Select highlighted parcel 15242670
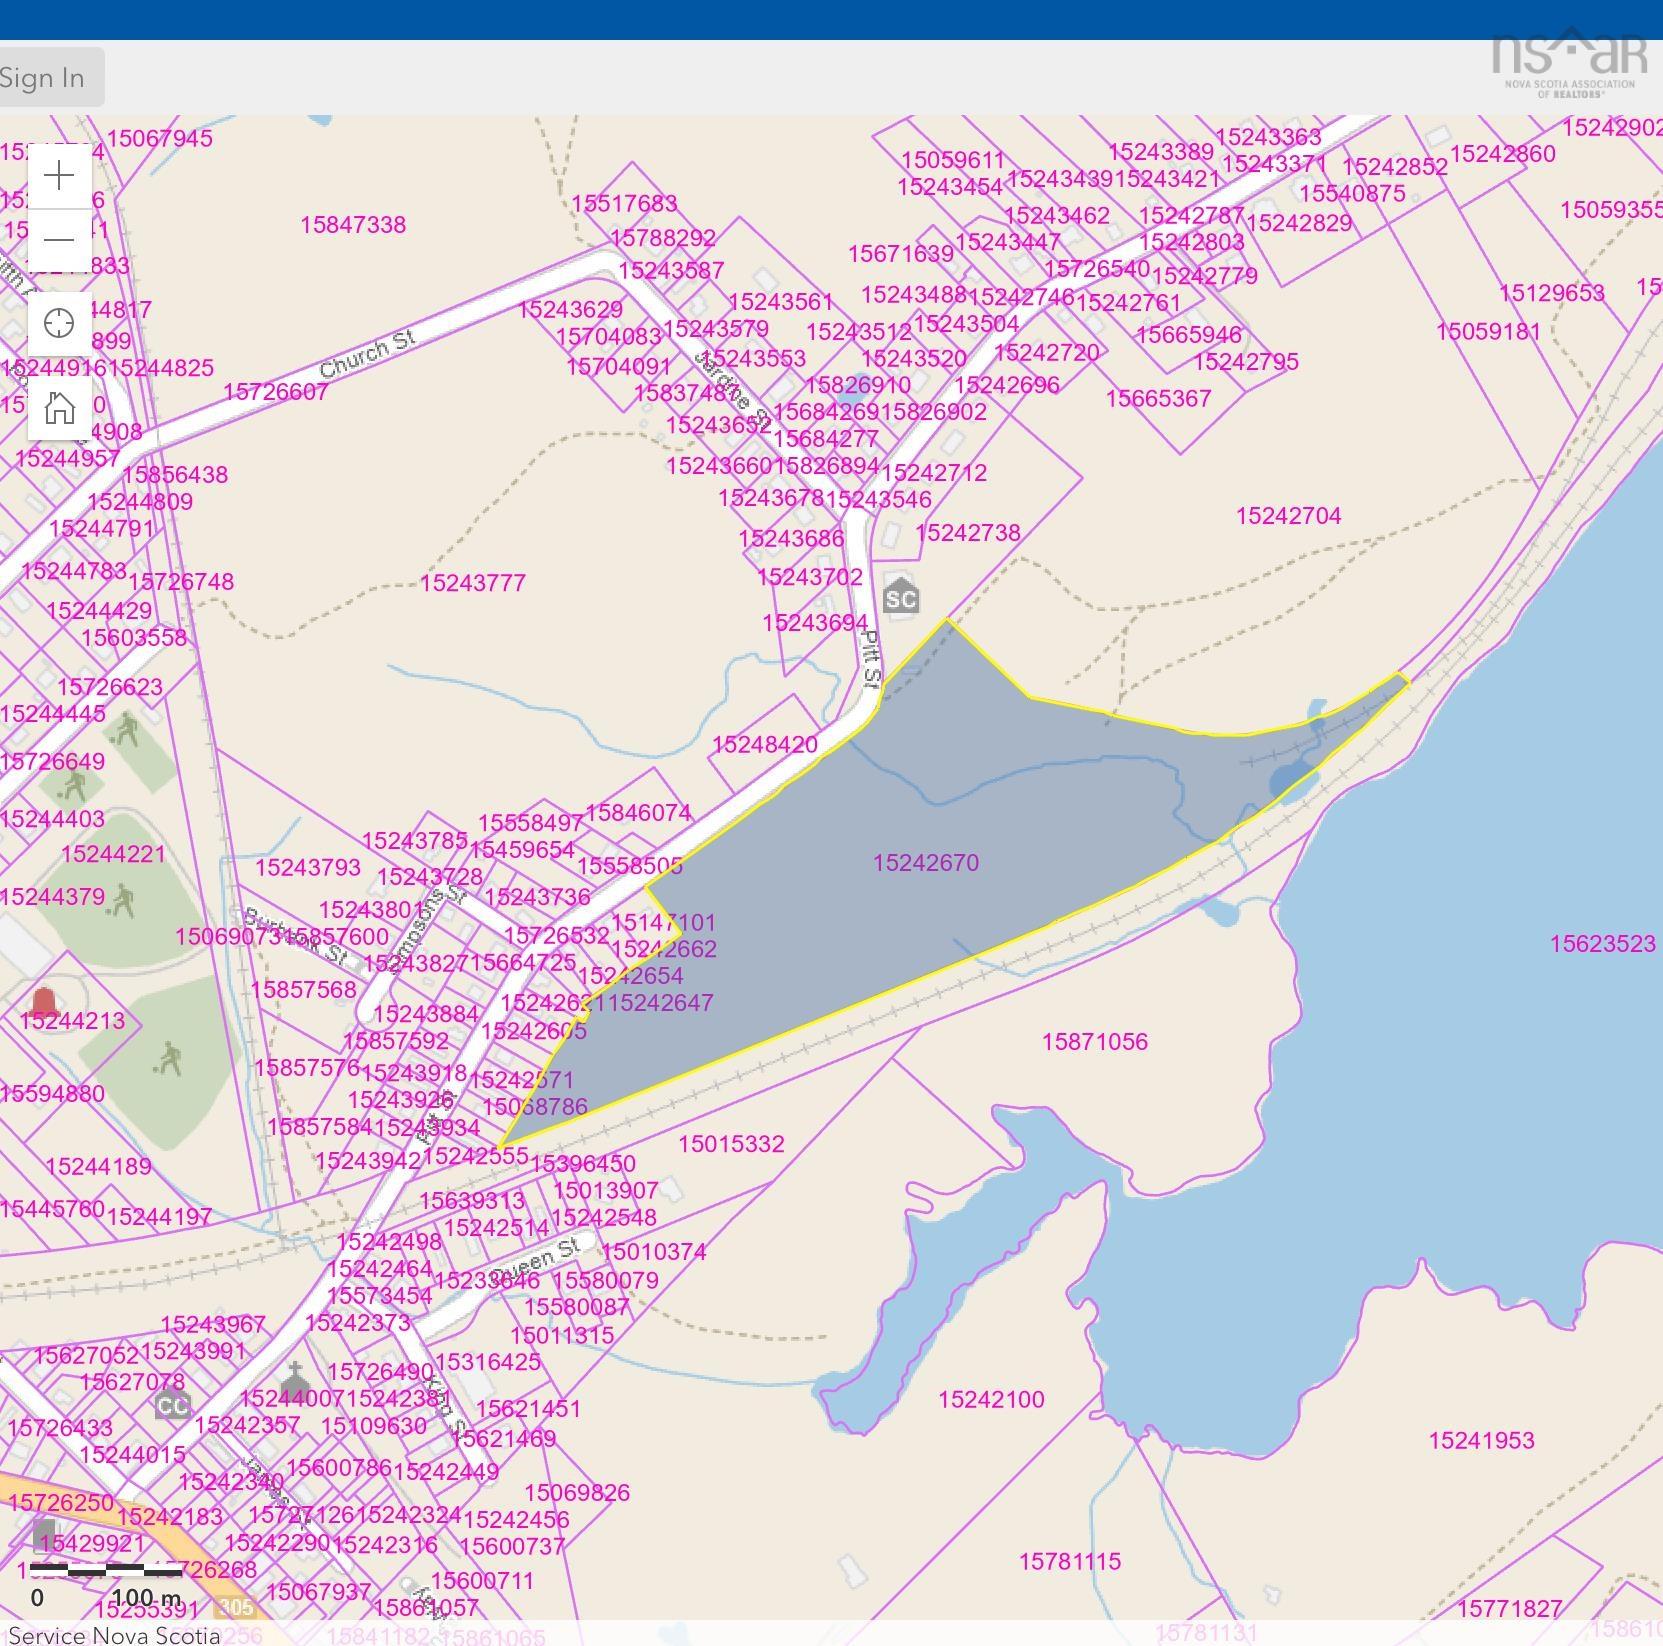Screen dimensions: 1663x1646 click(x=925, y=863)
